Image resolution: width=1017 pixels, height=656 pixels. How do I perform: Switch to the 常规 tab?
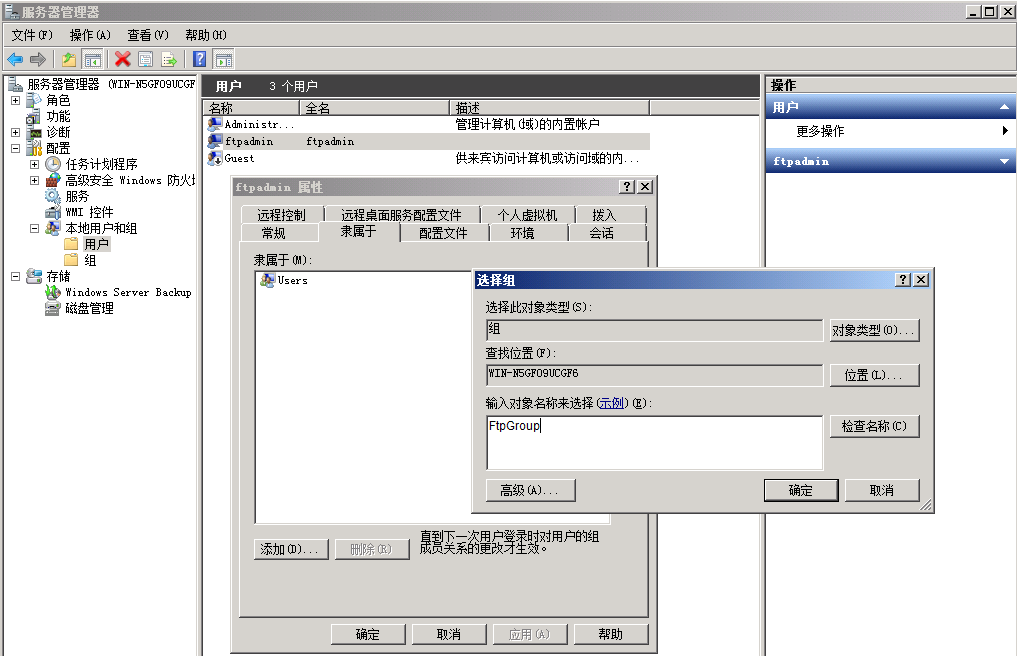pos(273,233)
